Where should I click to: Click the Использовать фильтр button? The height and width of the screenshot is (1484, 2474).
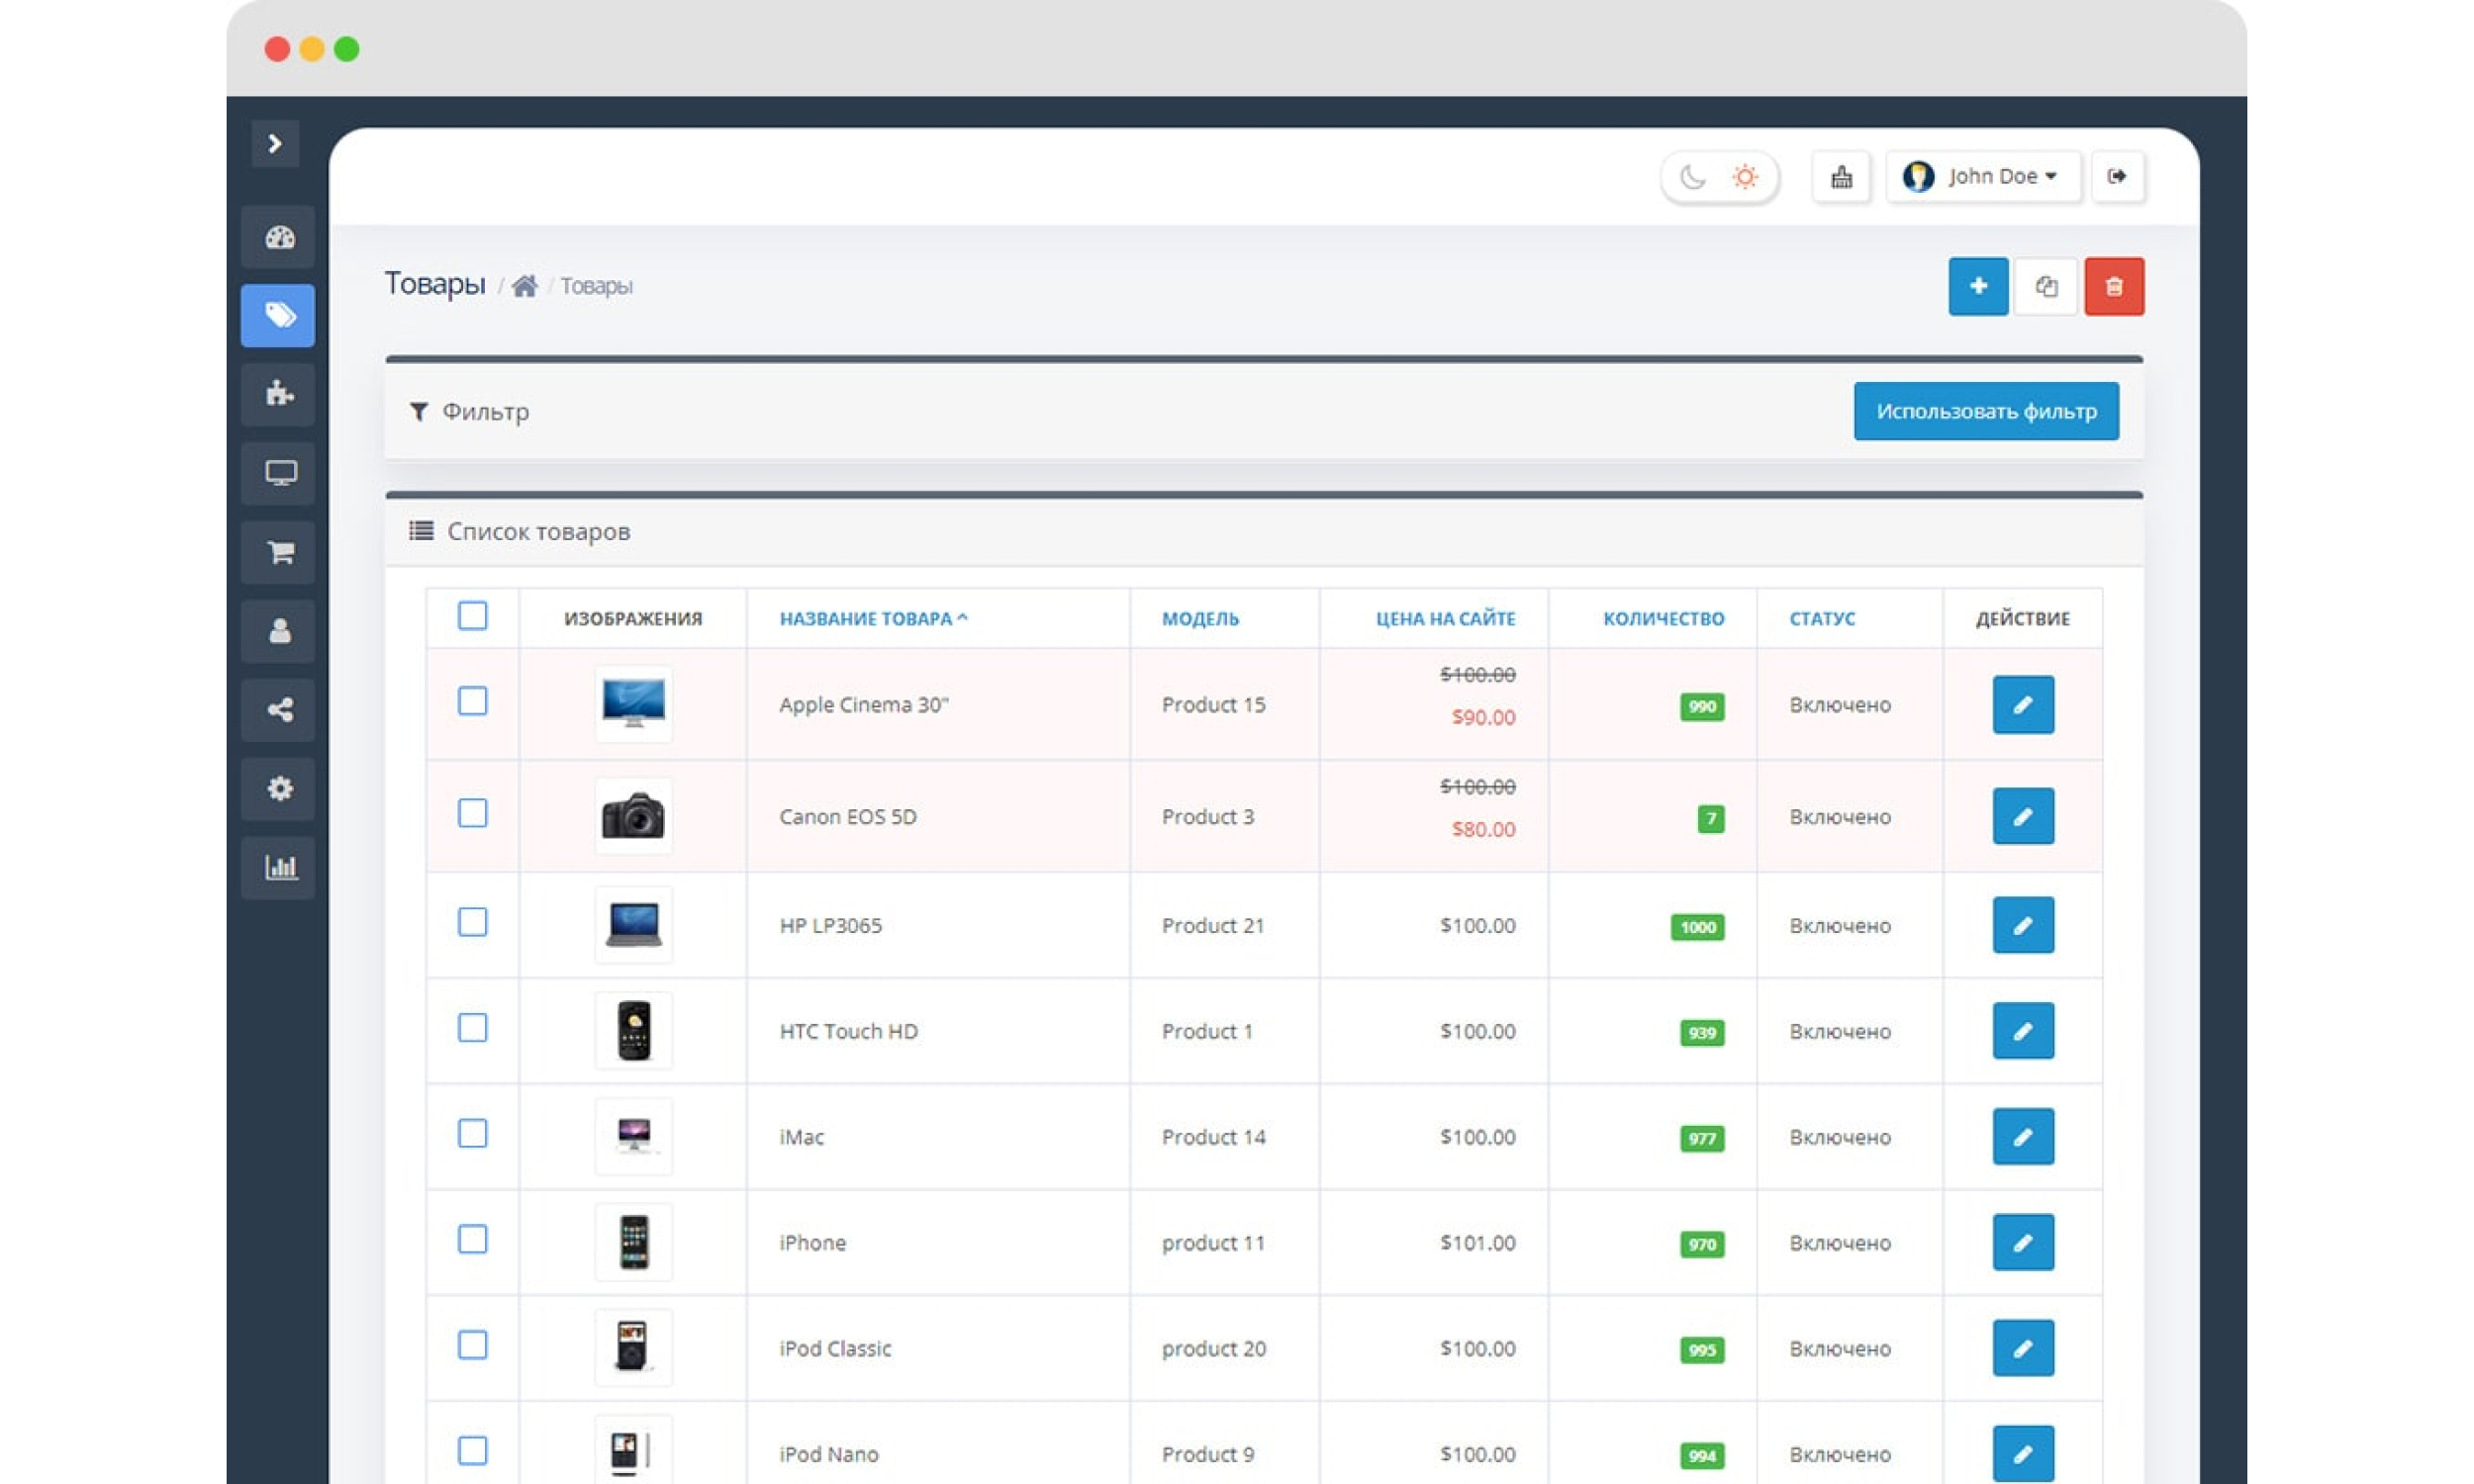[1985, 411]
